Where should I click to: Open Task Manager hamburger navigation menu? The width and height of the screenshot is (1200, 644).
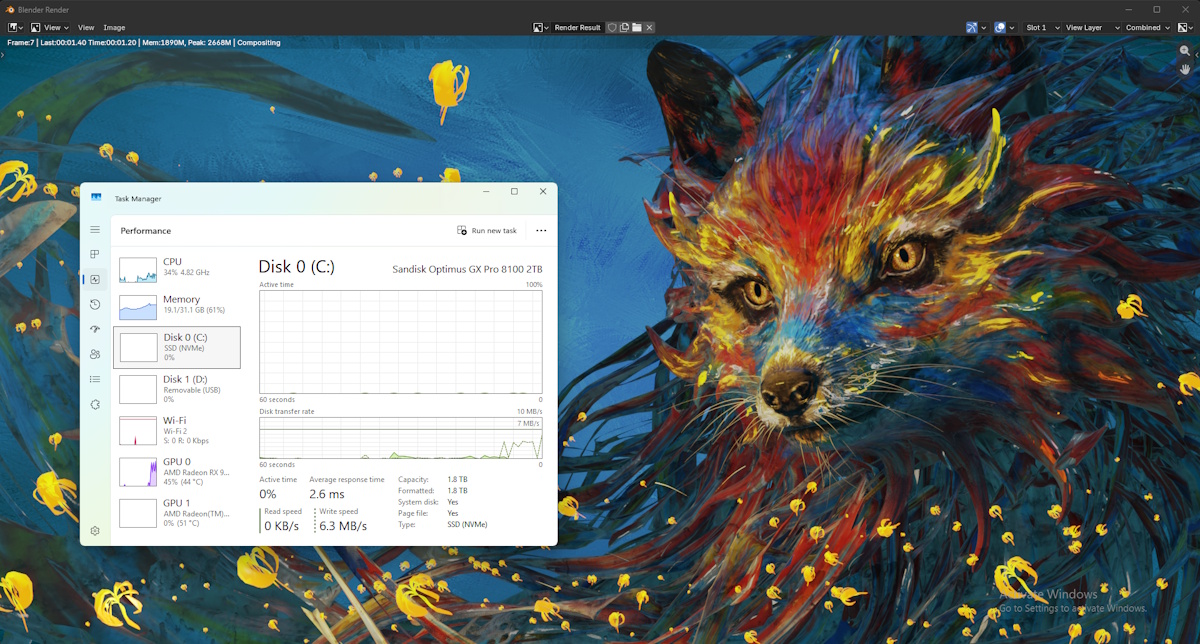95,230
